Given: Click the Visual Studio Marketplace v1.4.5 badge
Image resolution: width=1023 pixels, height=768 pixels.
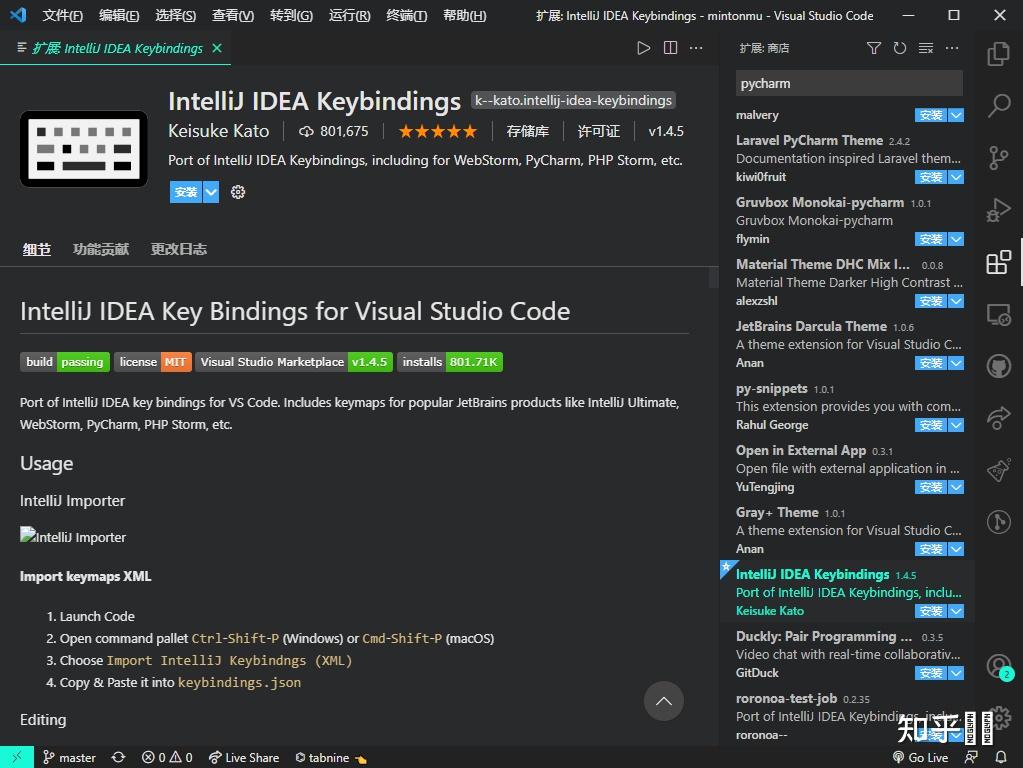Looking at the screenshot, I should pos(294,361).
